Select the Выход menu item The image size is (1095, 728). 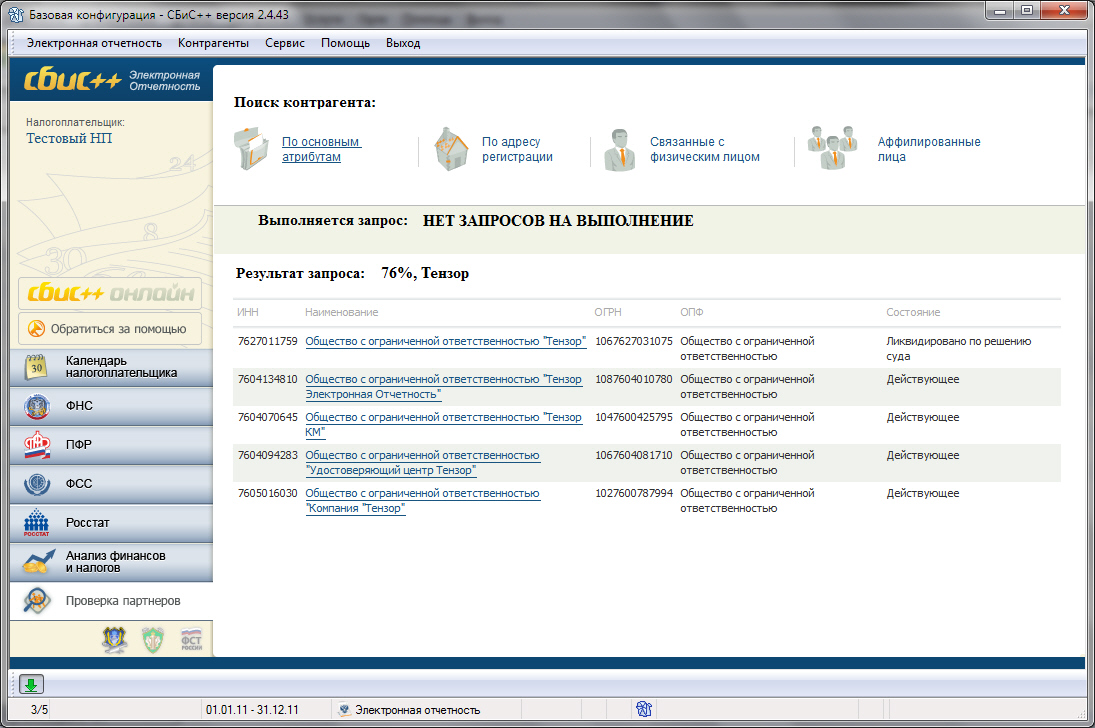pyautogui.click(x=403, y=43)
